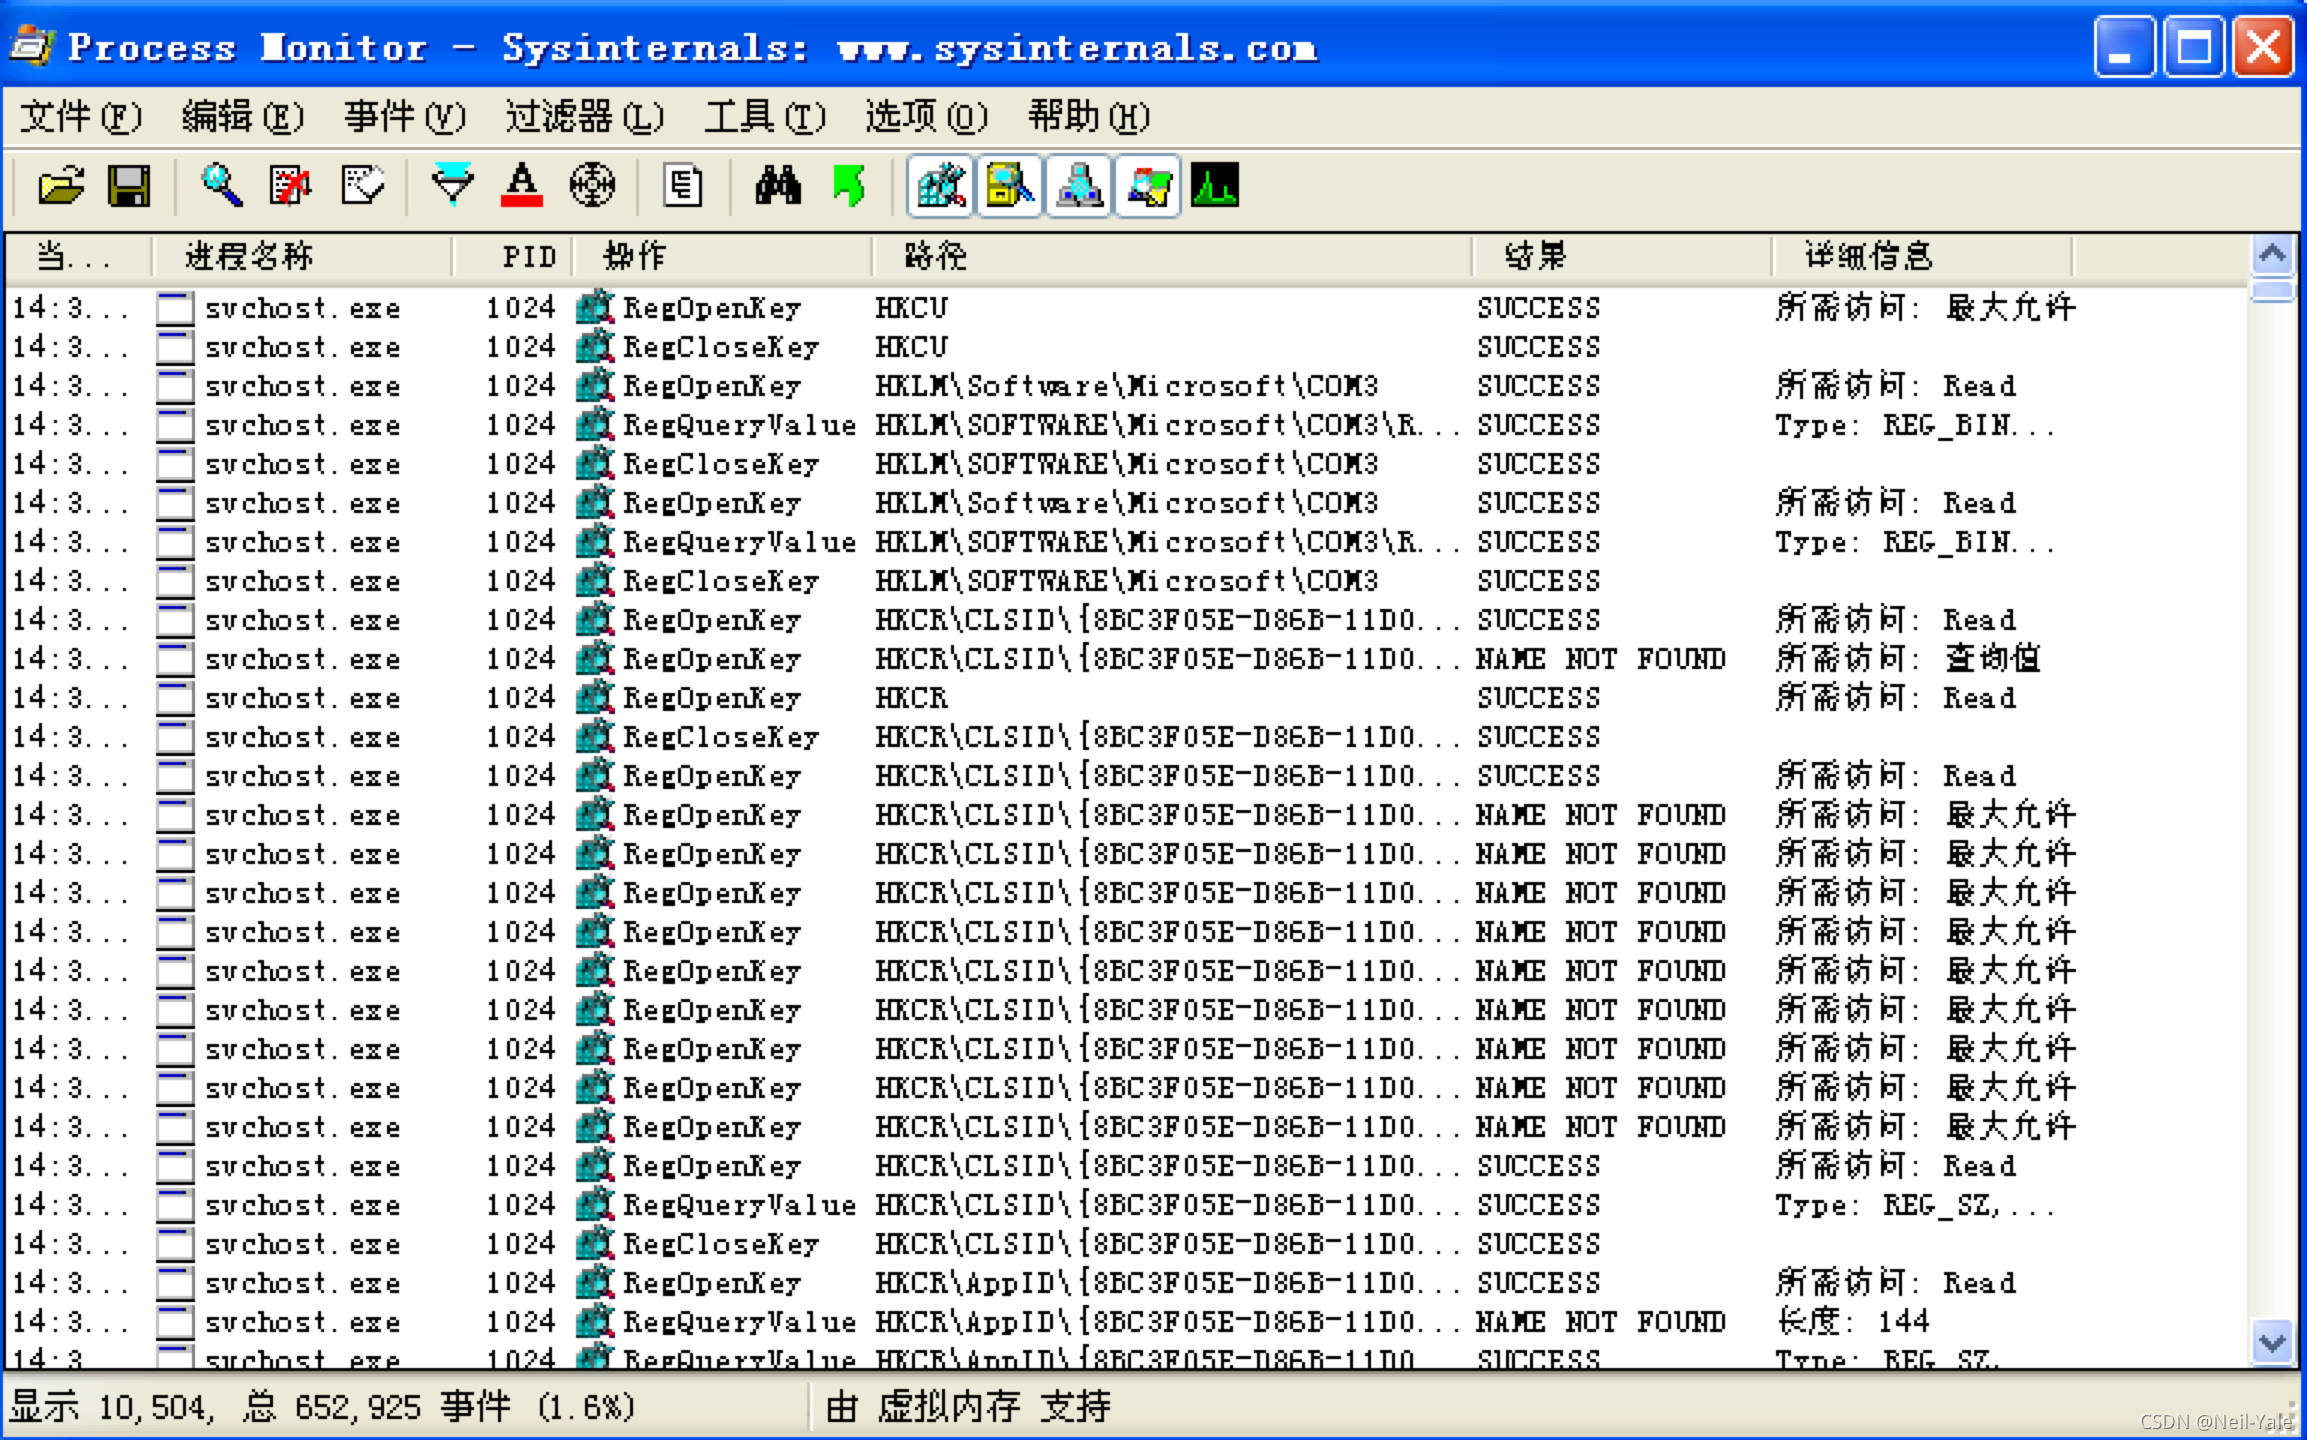Click the 由 虚拟内存 支持 status text

pos(968,1408)
